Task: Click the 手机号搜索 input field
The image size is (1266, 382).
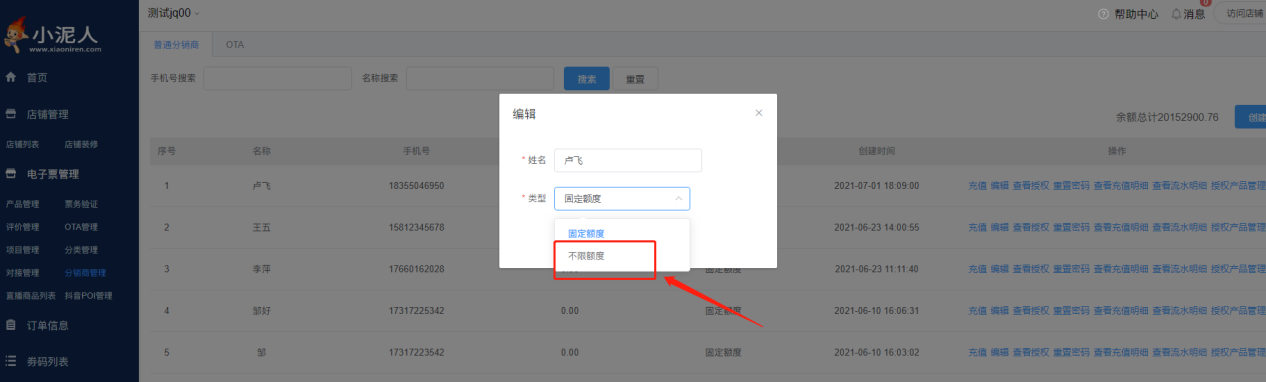Action: tap(277, 78)
